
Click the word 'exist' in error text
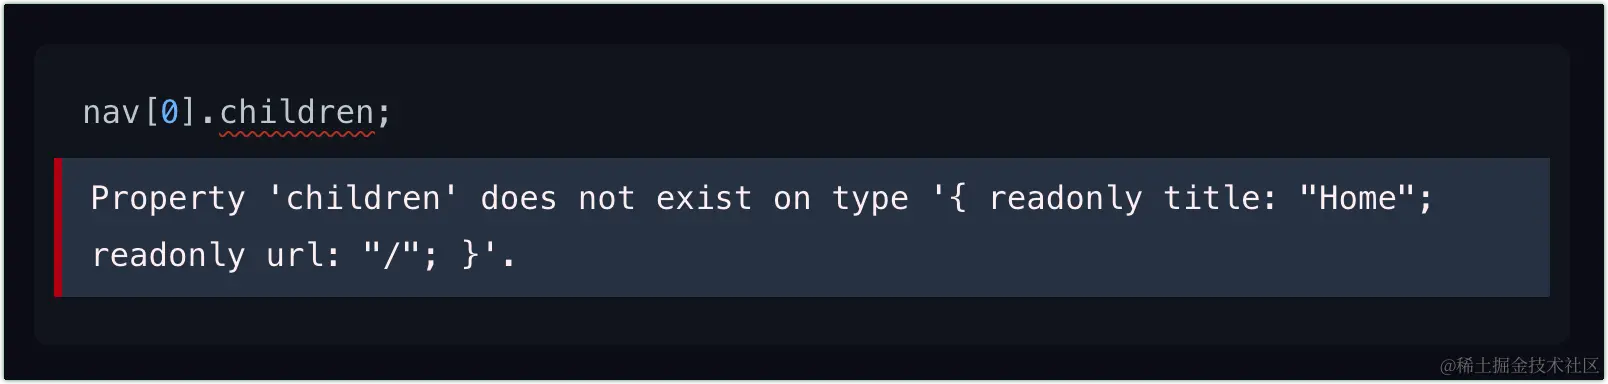tap(703, 197)
